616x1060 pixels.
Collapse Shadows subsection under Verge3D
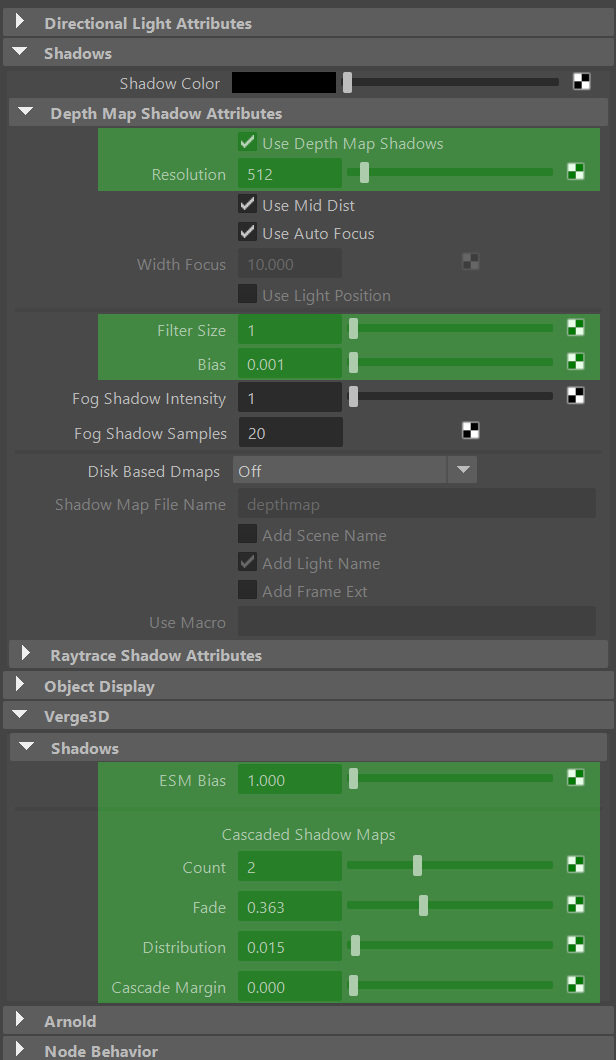[x=26, y=748]
